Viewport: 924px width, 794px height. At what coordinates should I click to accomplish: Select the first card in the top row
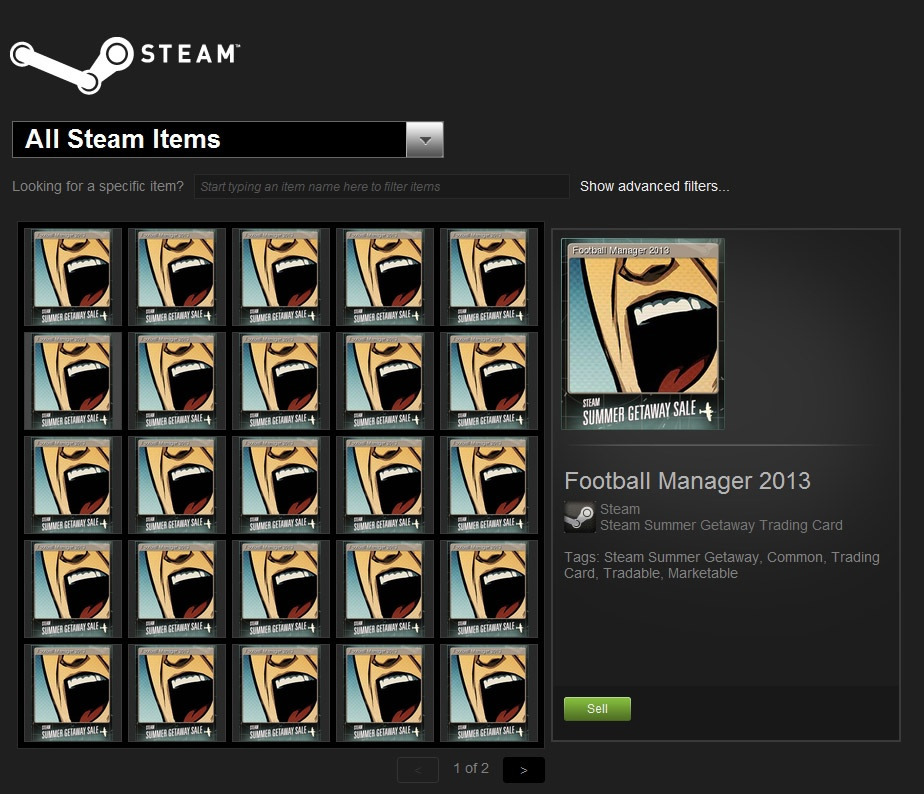click(x=73, y=277)
